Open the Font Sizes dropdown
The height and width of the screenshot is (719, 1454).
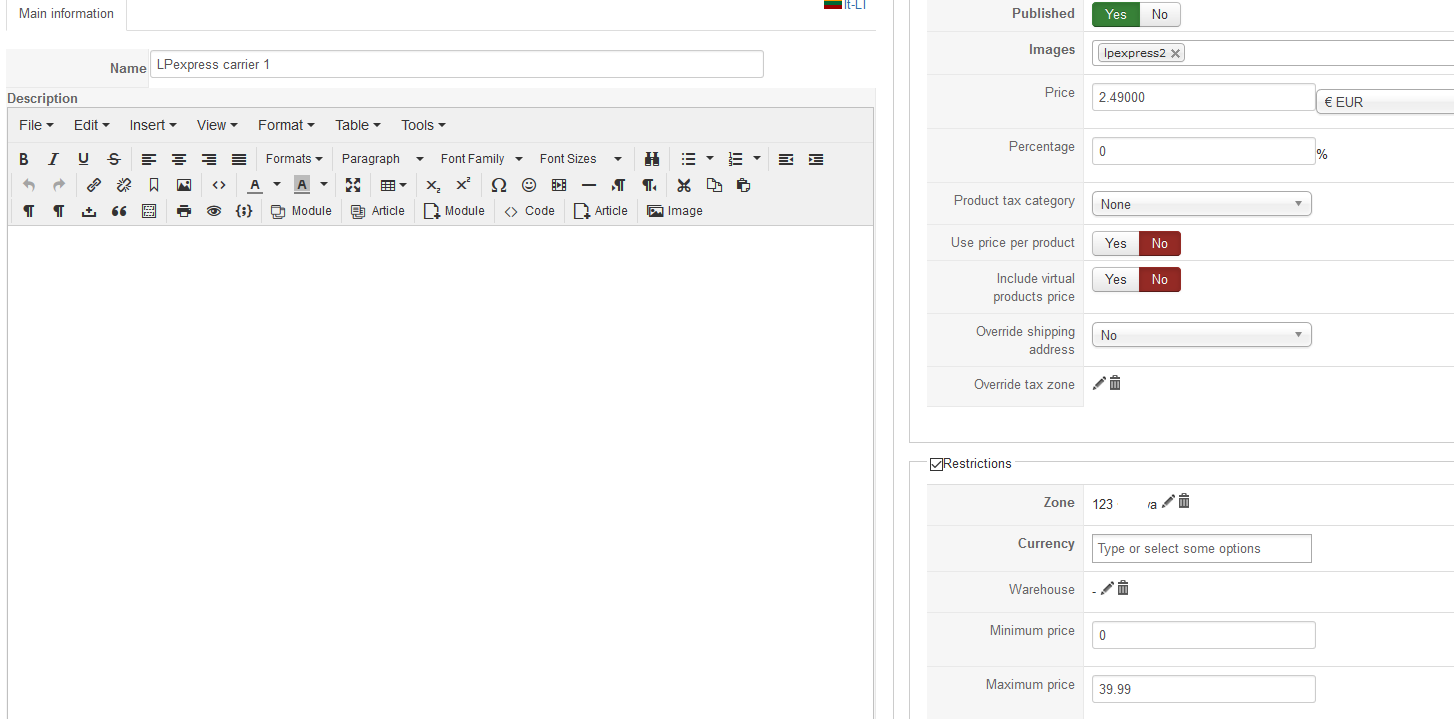click(x=581, y=159)
